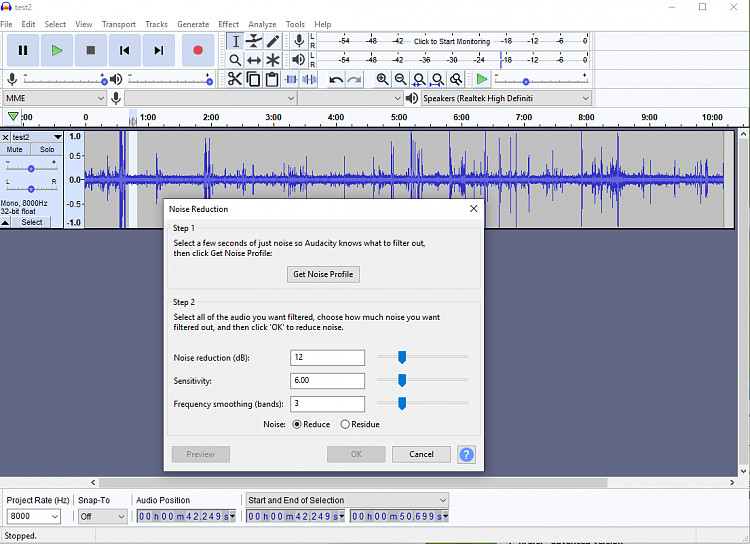Click the Noise reduction (dB) slider handle

point(402,357)
